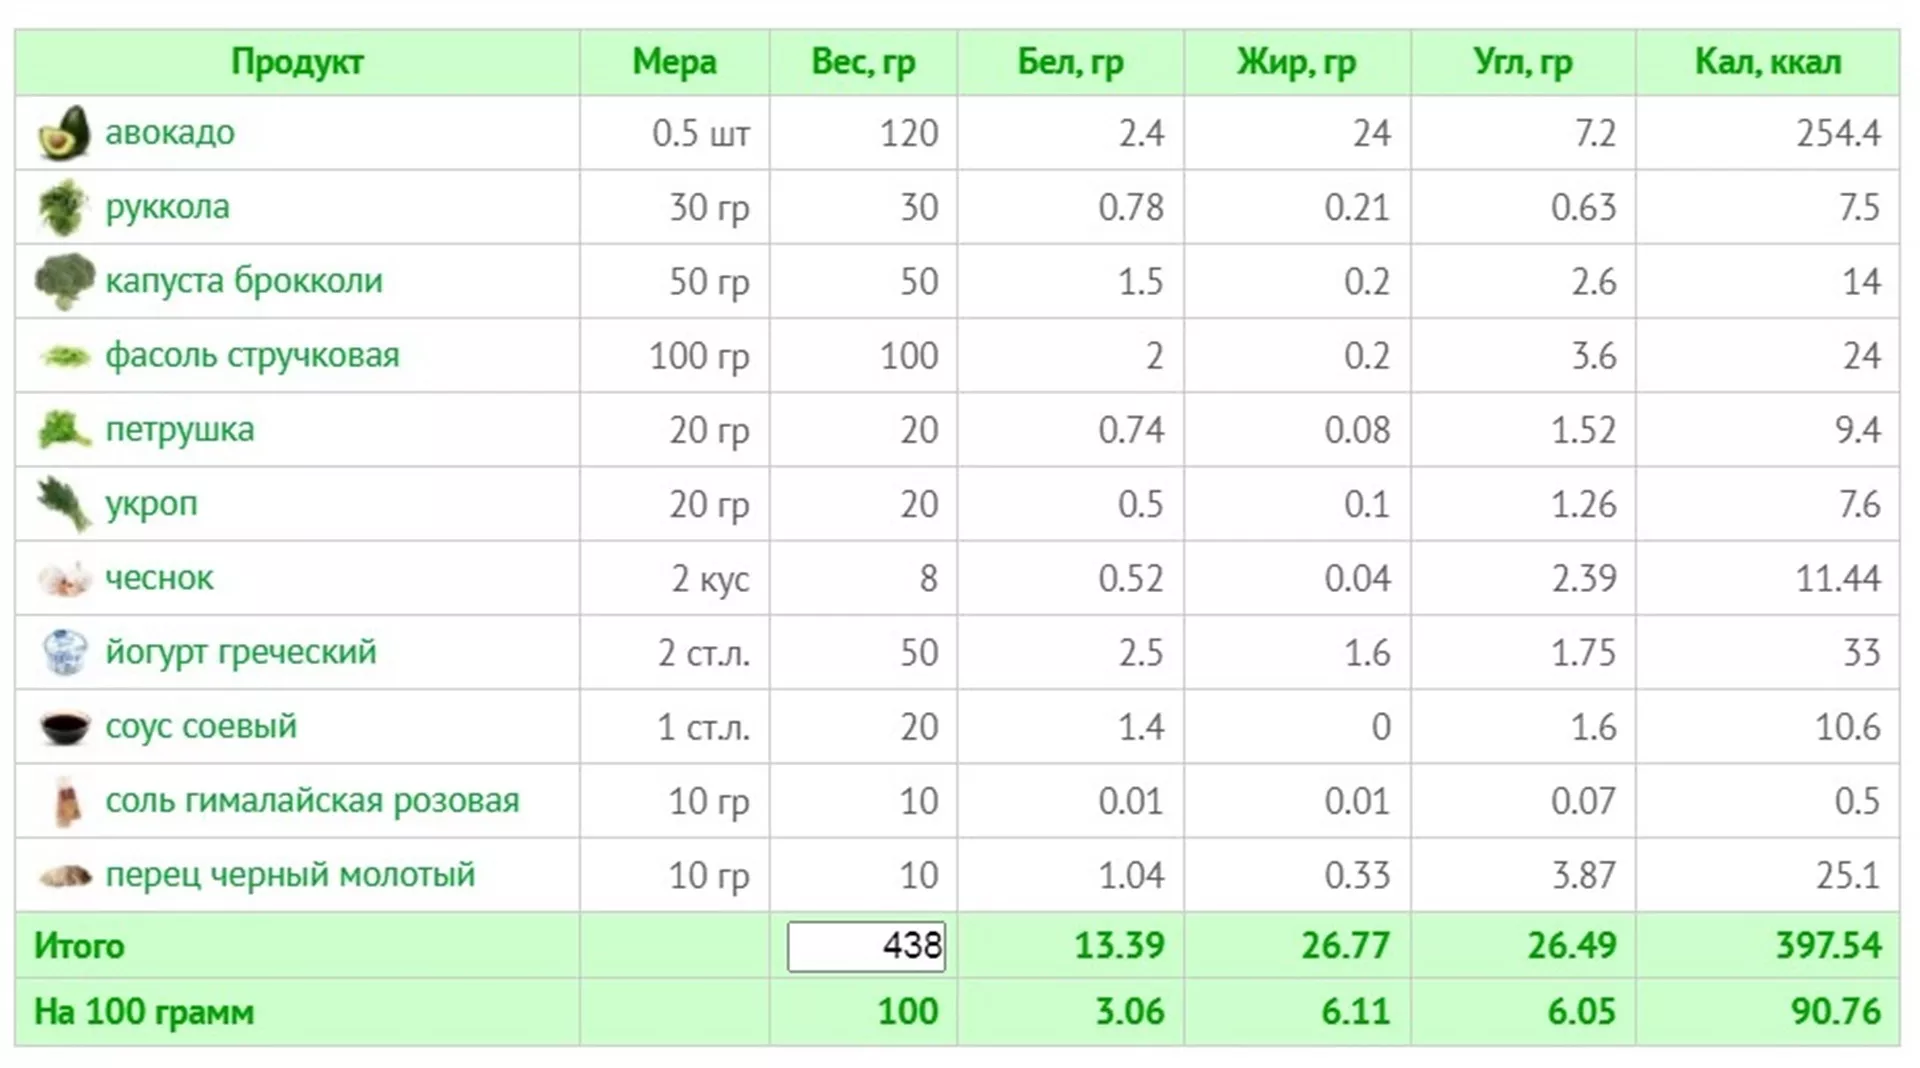The width and height of the screenshot is (1920, 1068).
Task: Click the parsley icon
Action: click(x=64, y=429)
